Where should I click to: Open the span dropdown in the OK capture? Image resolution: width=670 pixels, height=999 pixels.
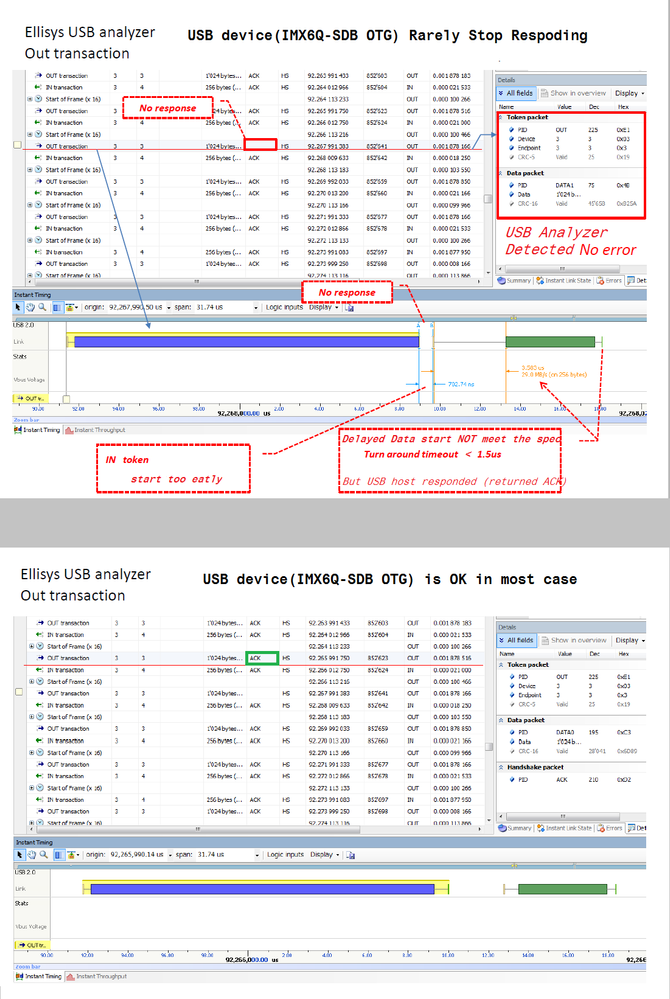(x=257, y=855)
